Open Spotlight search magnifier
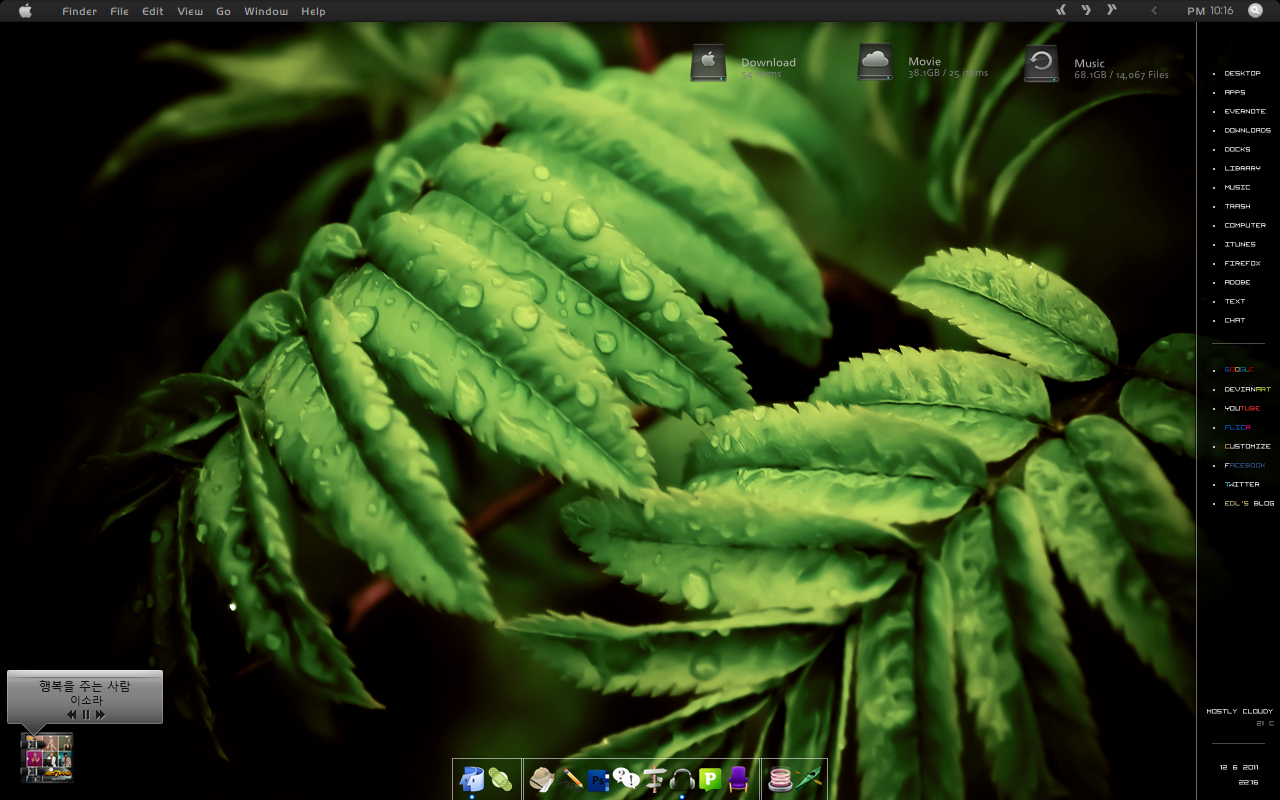The height and width of the screenshot is (800, 1280). point(1256,11)
